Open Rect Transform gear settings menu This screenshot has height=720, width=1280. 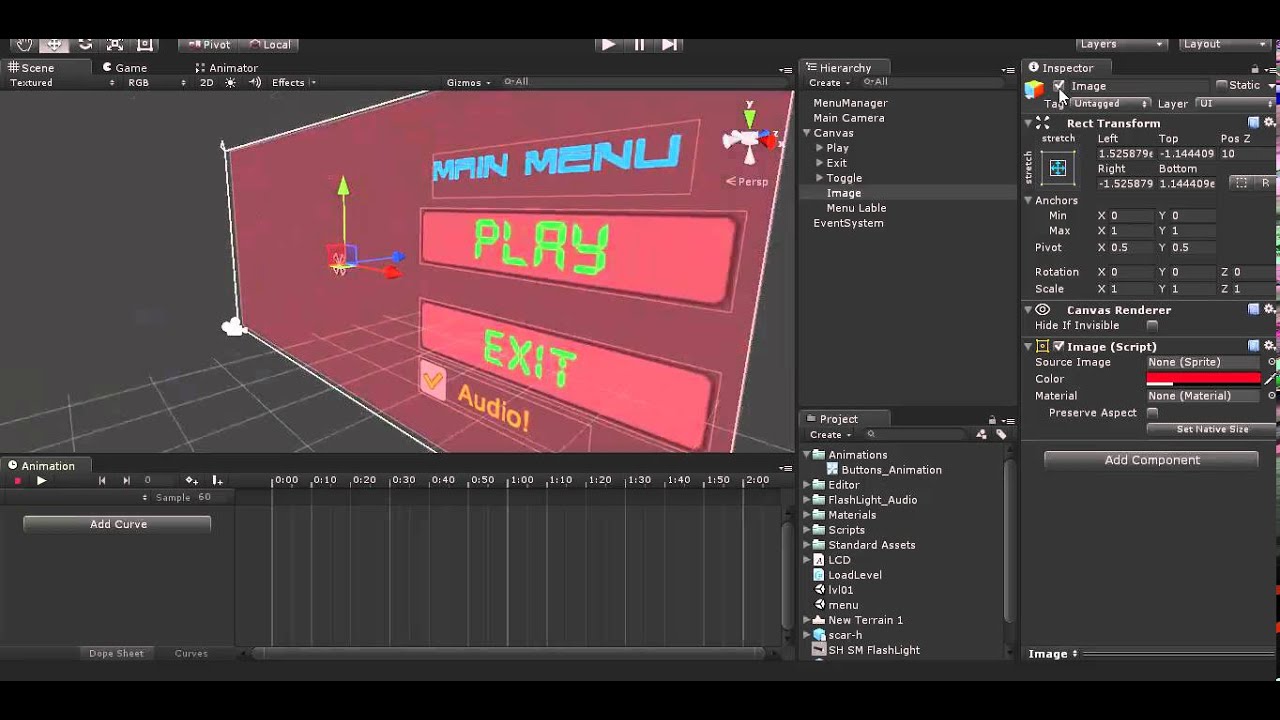click(1270, 123)
